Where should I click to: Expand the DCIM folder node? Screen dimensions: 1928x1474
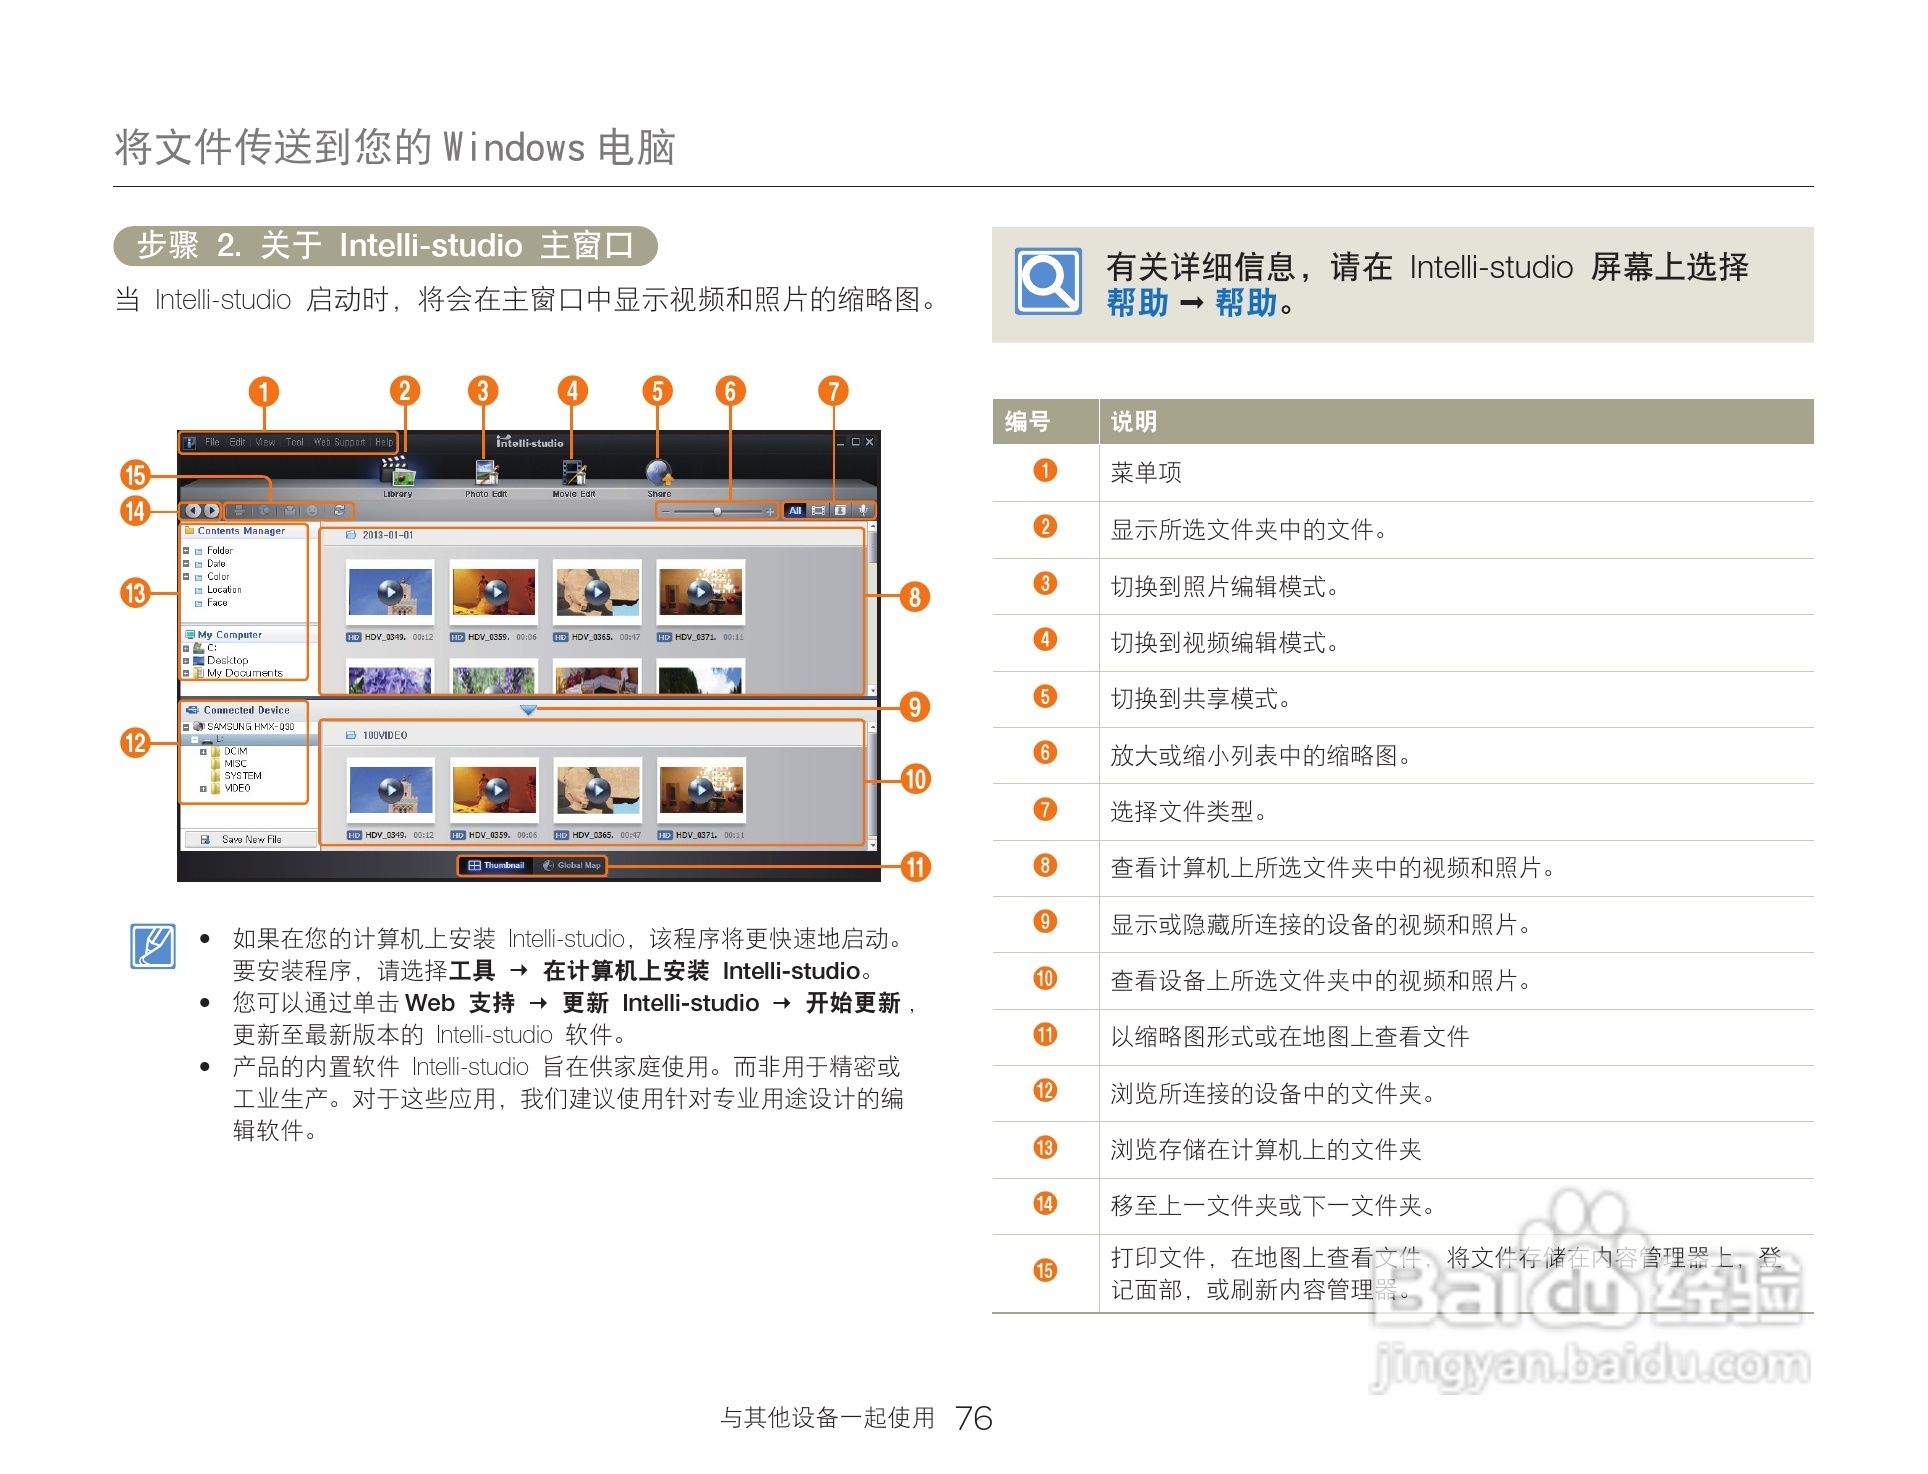pos(203,752)
